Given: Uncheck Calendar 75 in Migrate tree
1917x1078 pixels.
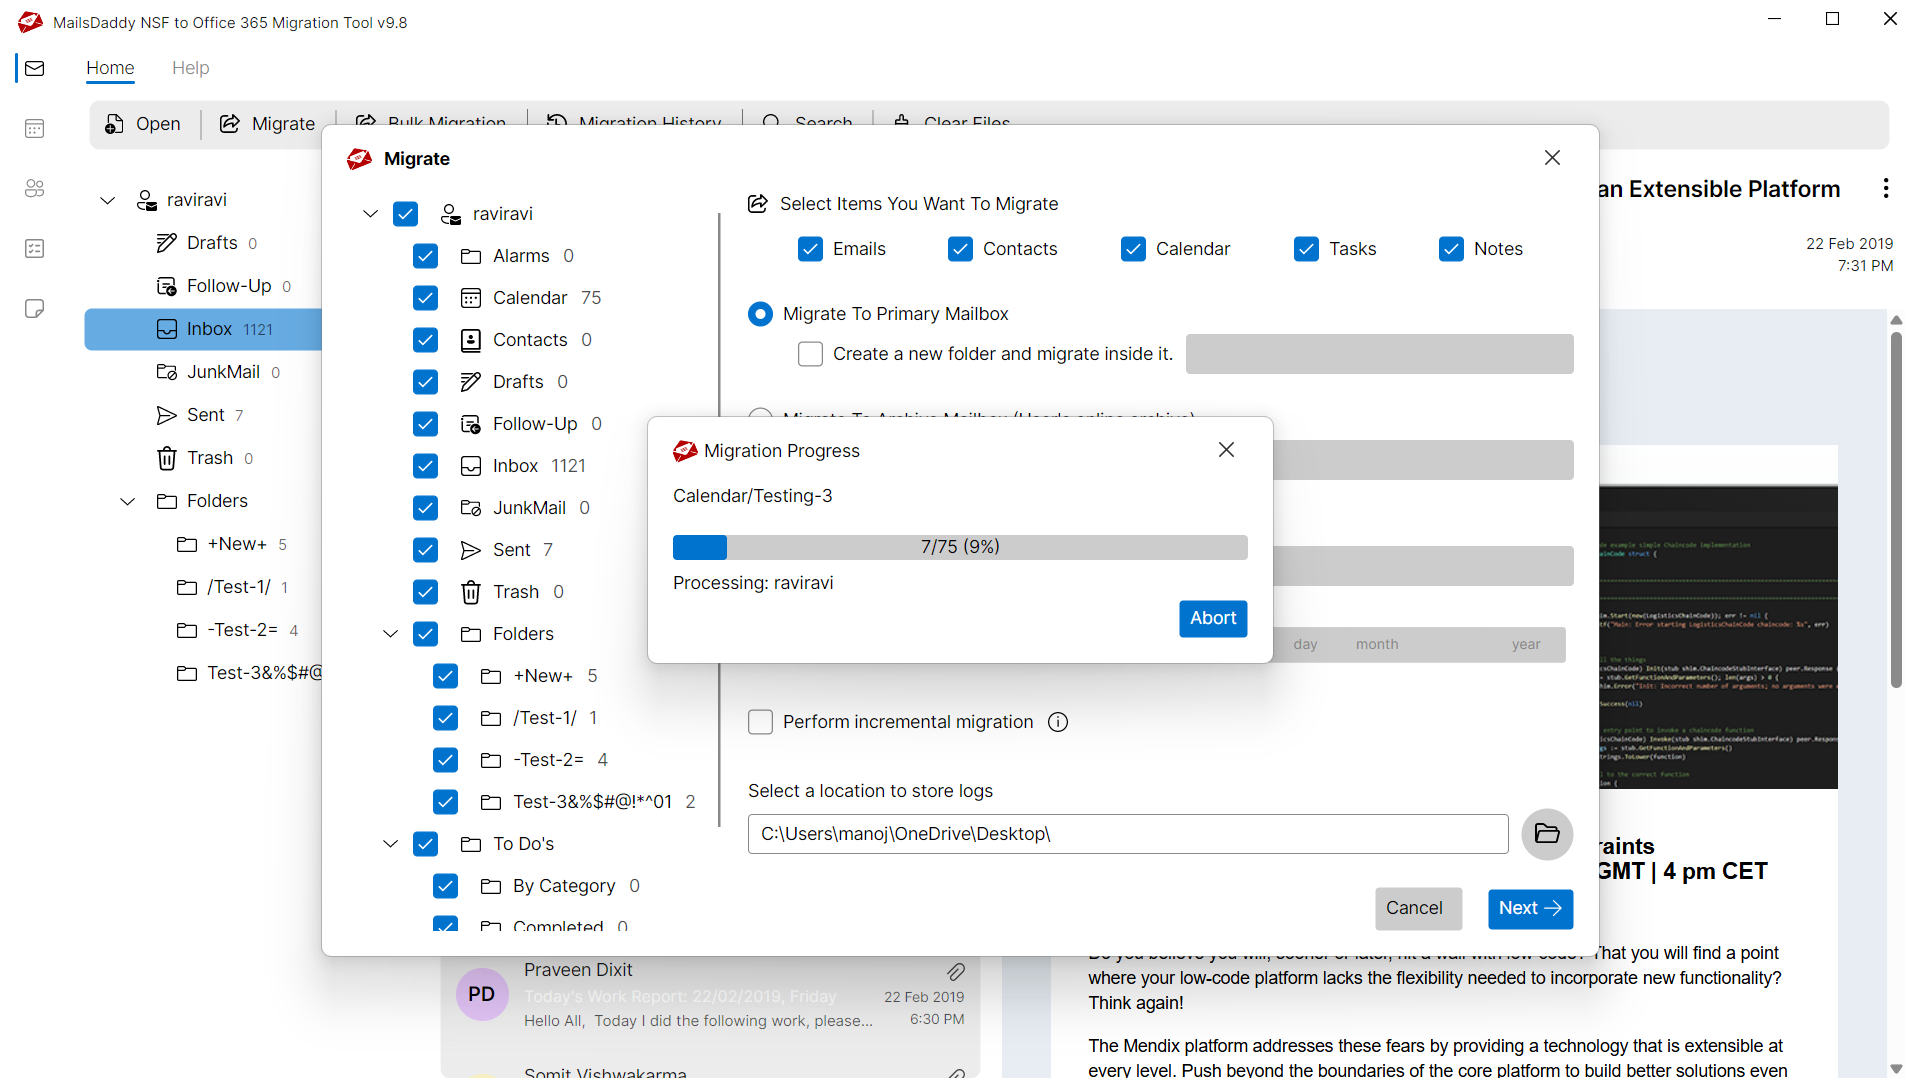Looking at the screenshot, I should (425, 298).
